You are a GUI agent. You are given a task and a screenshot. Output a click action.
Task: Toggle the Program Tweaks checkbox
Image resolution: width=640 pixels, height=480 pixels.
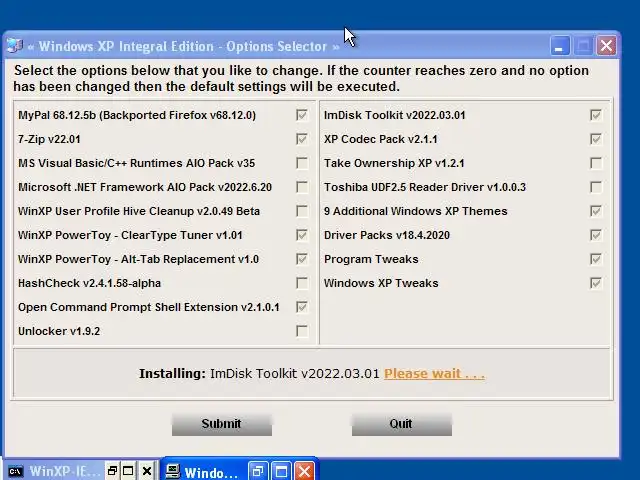click(x=596, y=259)
